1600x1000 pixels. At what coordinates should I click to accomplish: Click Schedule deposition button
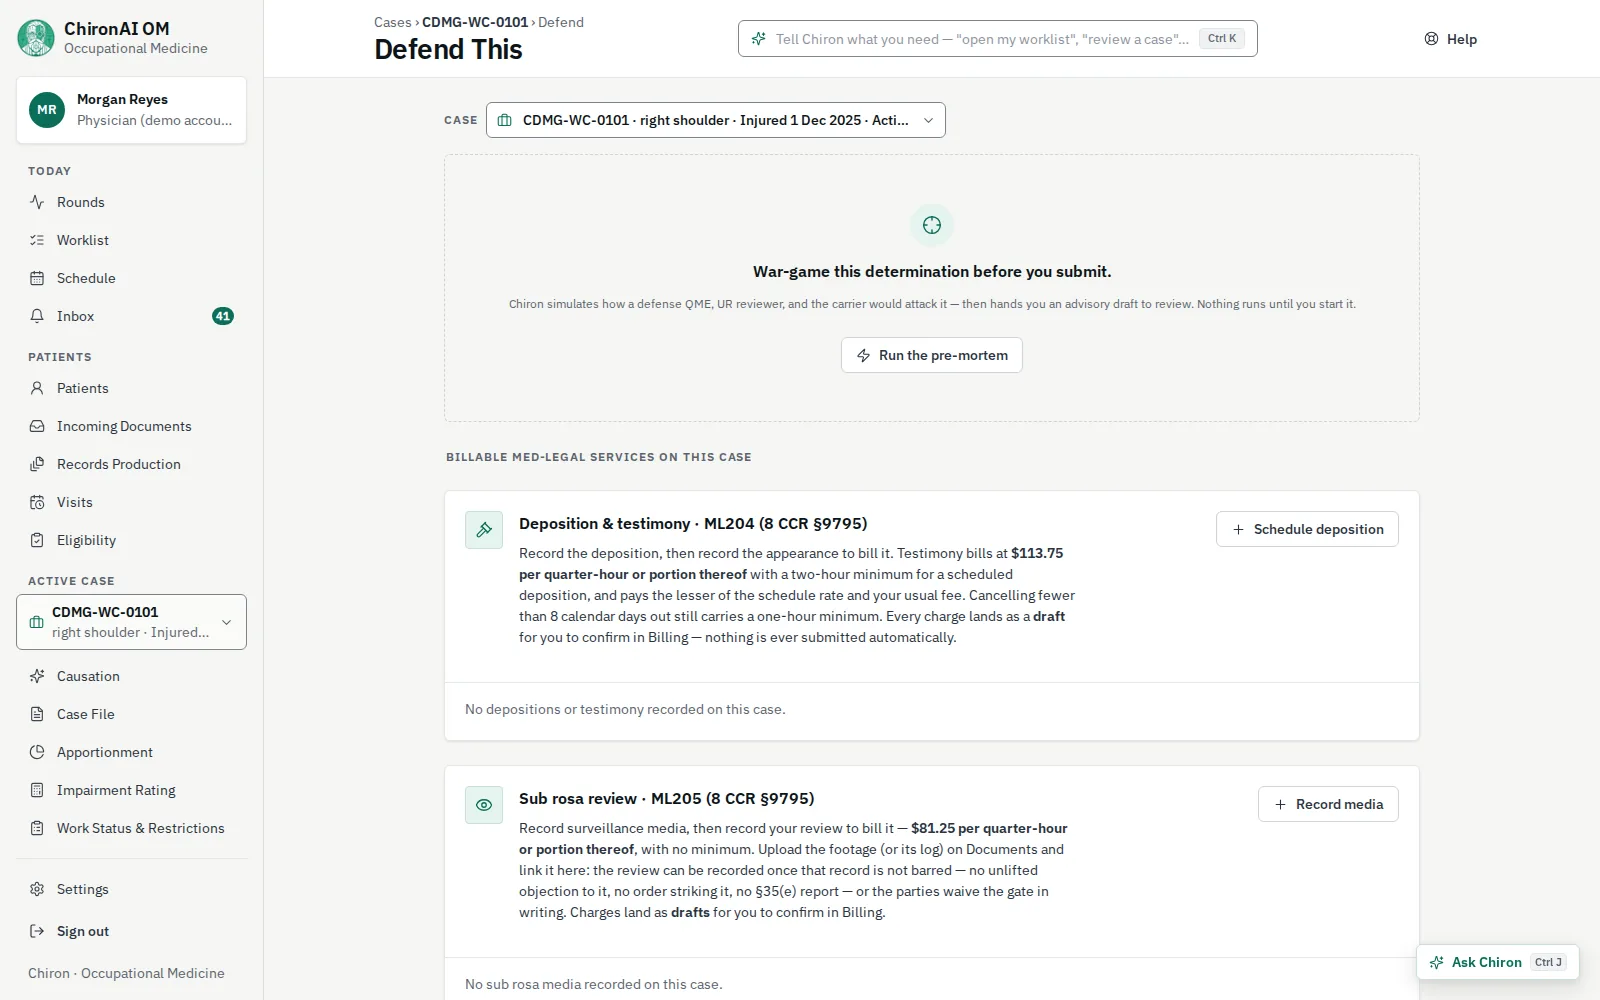coord(1307,529)
